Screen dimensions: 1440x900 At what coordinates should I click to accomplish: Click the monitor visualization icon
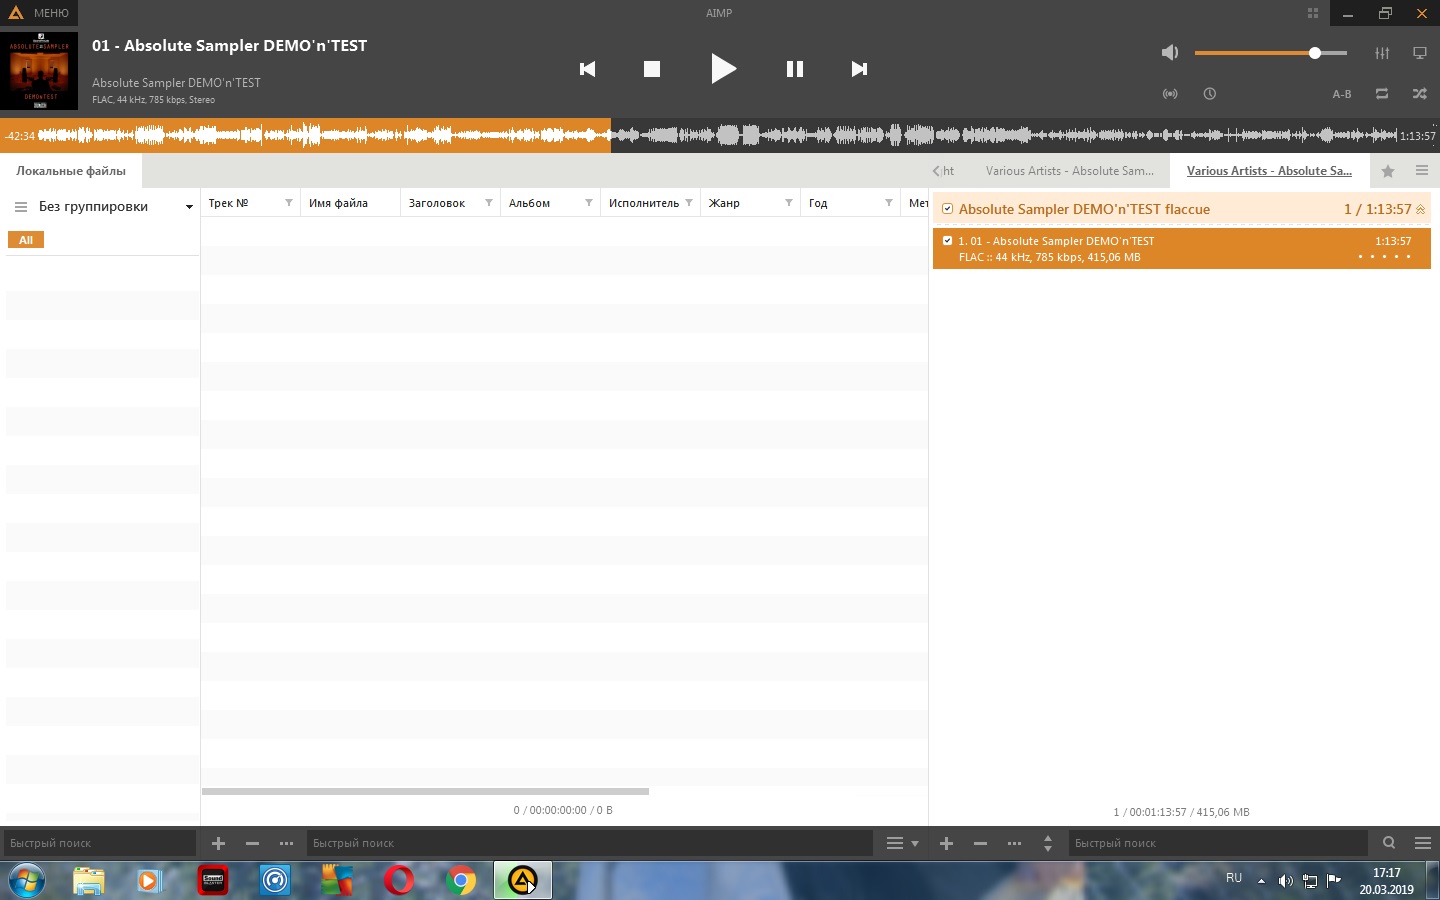pyautogui.click(x=1420, y=52)
